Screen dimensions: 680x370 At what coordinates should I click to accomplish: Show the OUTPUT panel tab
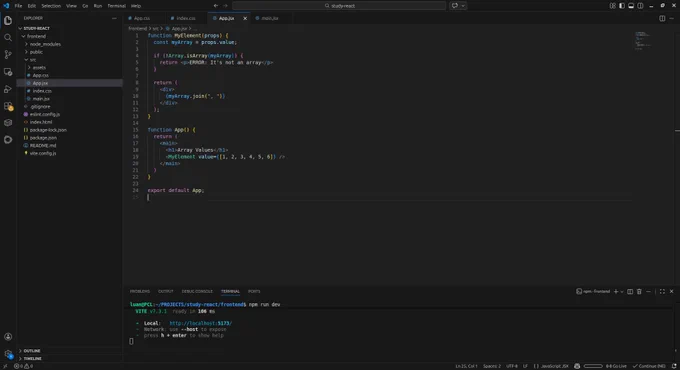point(166,291)
